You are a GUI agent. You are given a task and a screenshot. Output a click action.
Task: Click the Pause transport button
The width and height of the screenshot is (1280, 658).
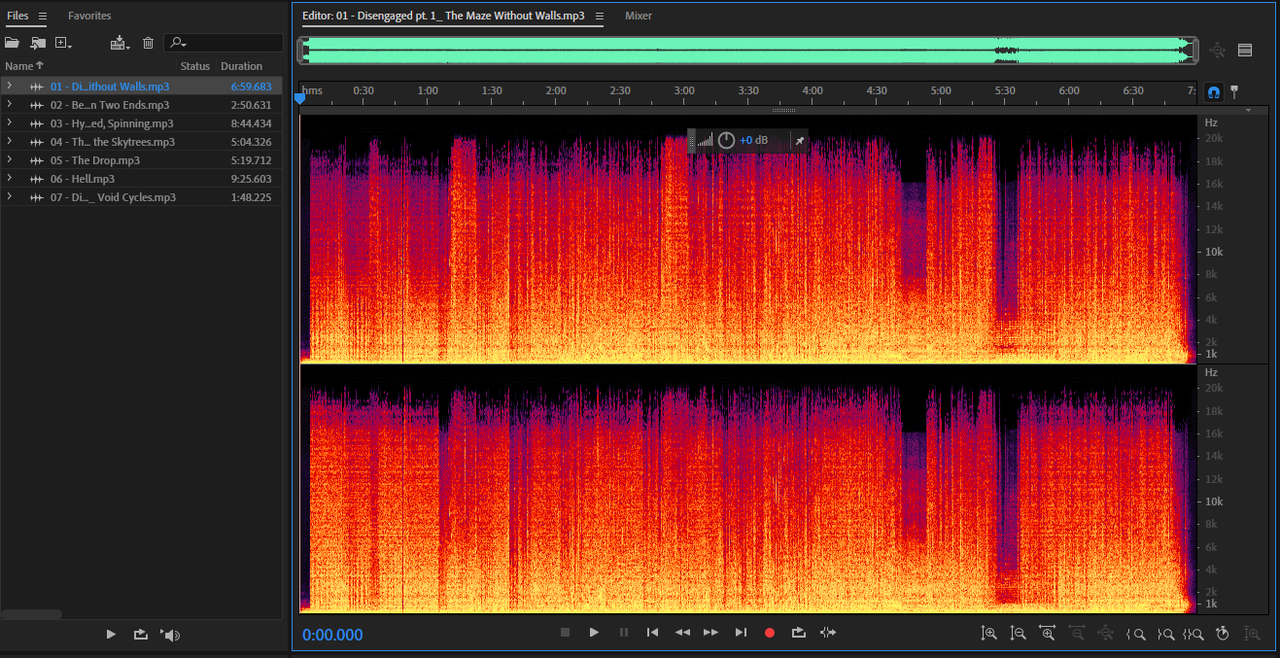point(624,632)
